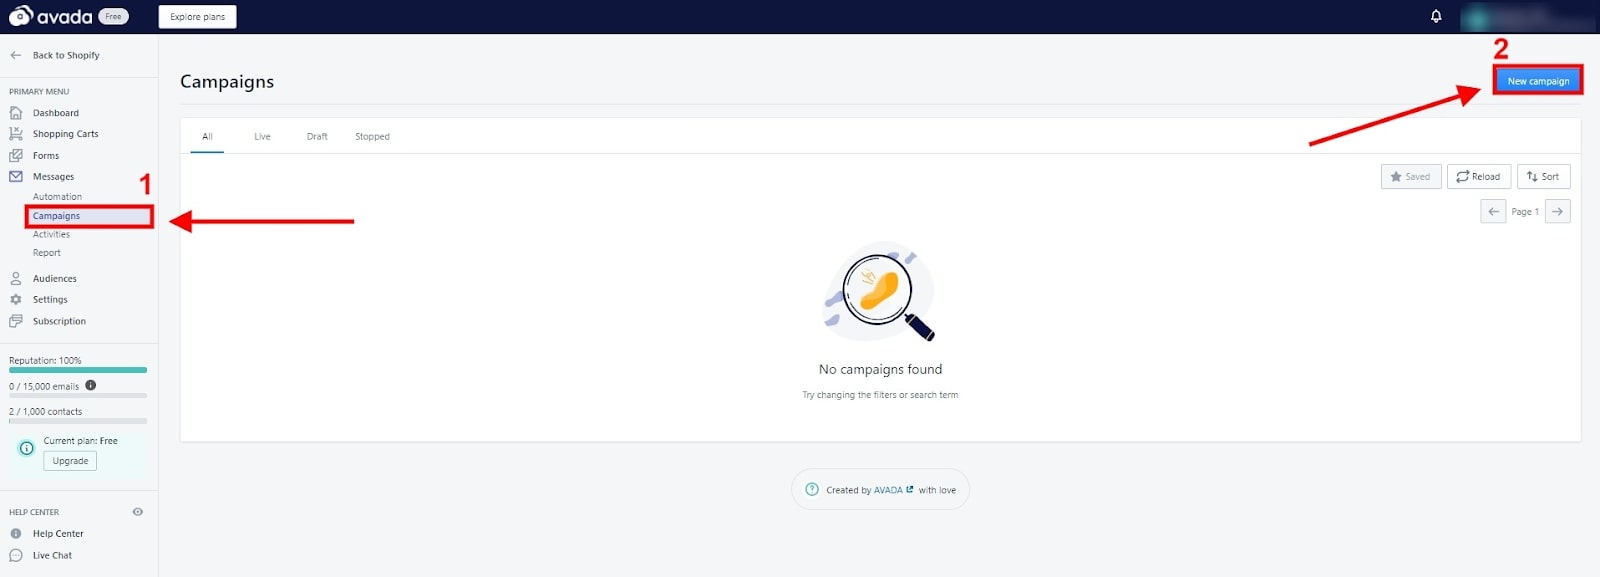
Task: Open the Sort options
Action: (1543, 177)
